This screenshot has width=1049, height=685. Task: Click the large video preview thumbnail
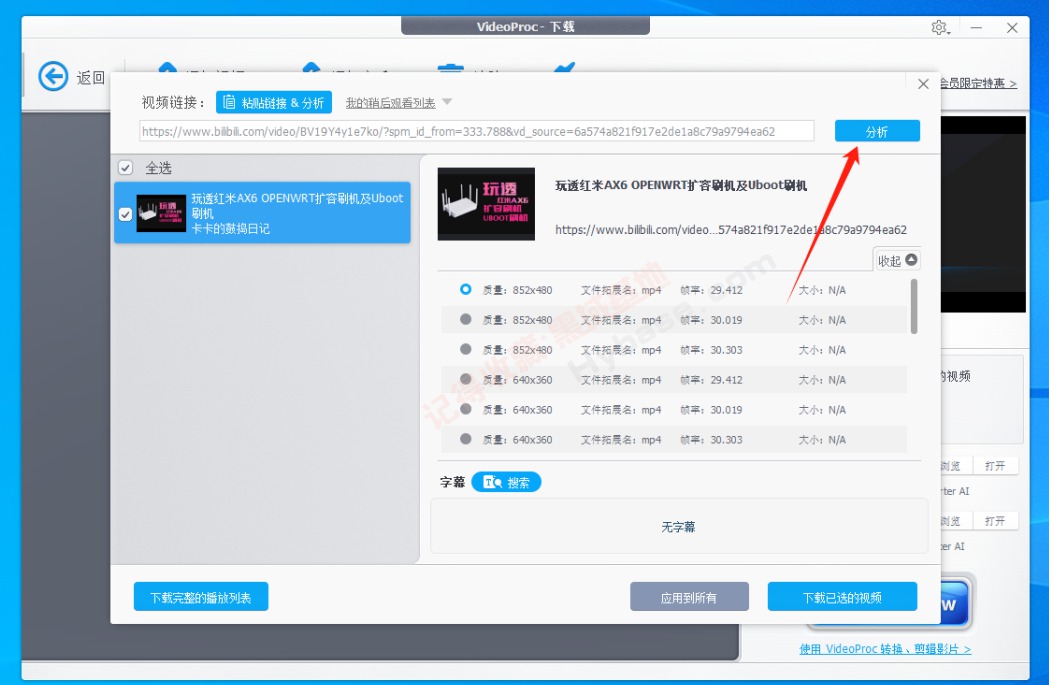click(486, 204)
